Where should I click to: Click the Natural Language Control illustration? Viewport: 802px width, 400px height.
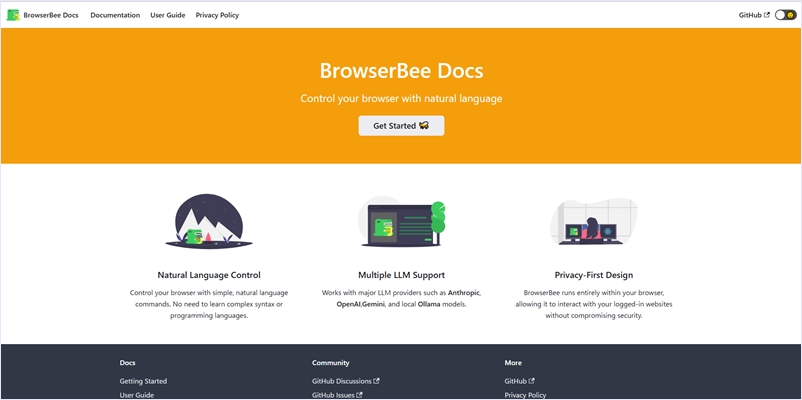click(209, 222)
